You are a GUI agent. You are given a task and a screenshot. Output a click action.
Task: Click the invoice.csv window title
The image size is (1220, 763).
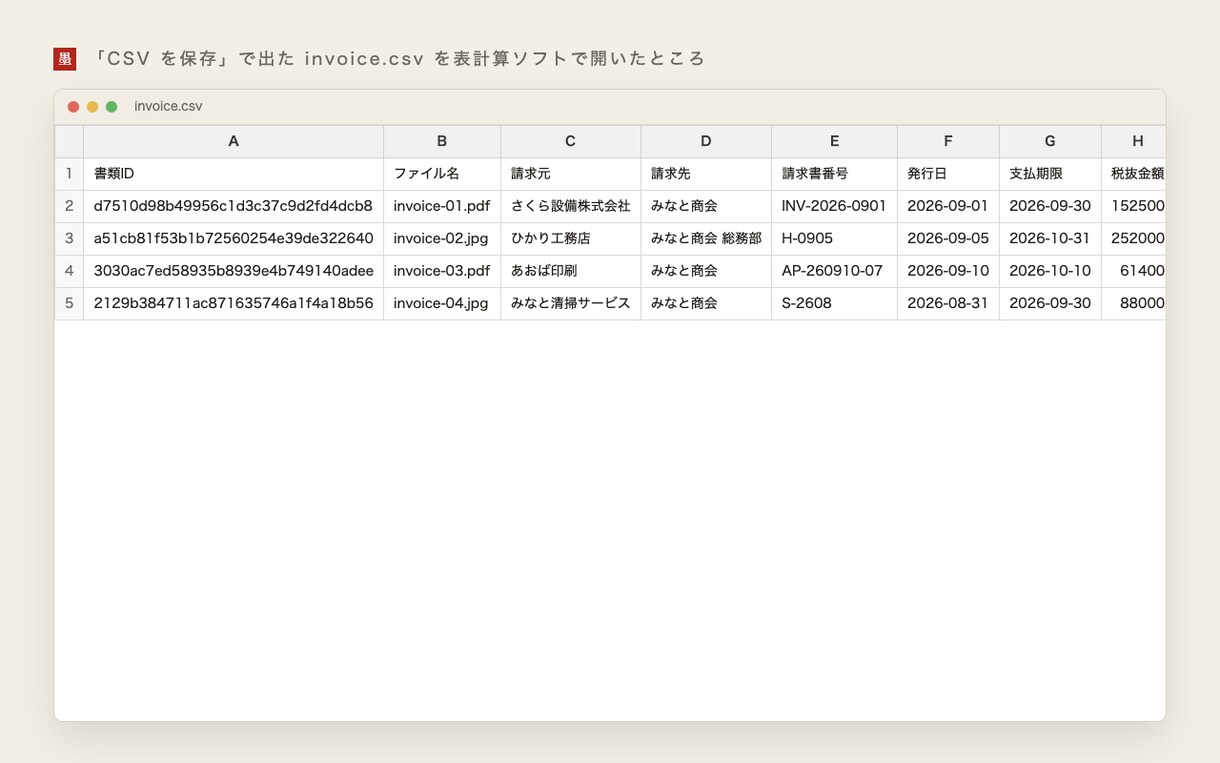[x=168, y=107]
